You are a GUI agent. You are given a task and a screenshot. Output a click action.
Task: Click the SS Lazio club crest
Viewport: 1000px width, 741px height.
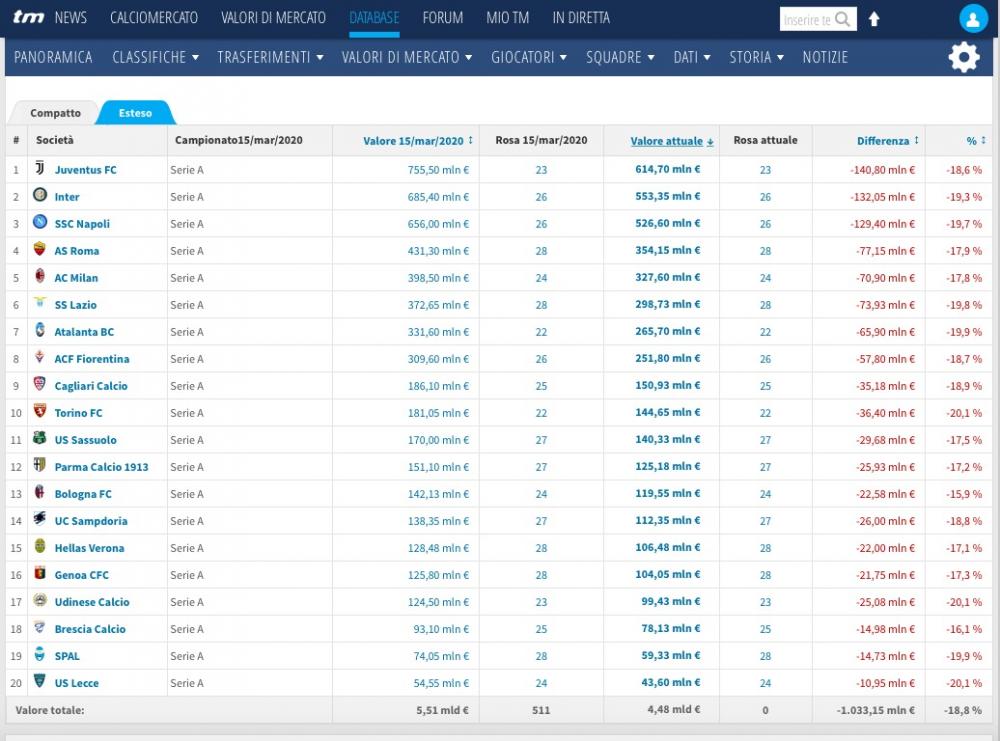click(40, 302)
